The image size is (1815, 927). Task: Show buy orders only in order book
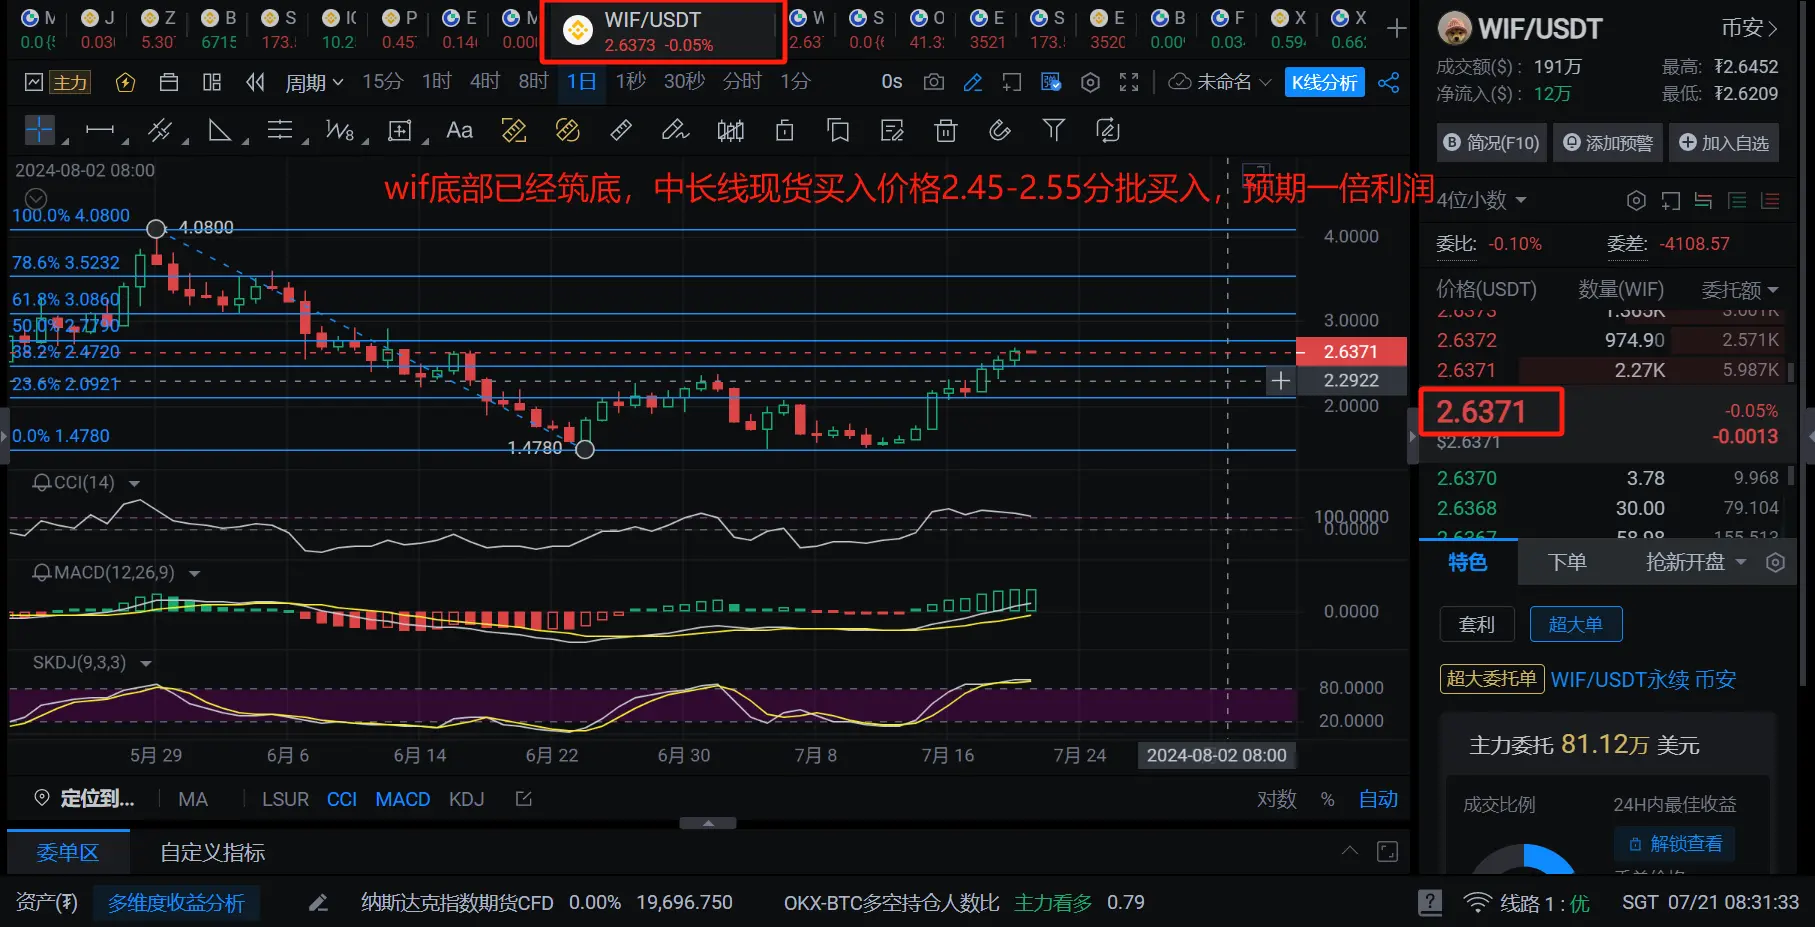click(1737, 201)
